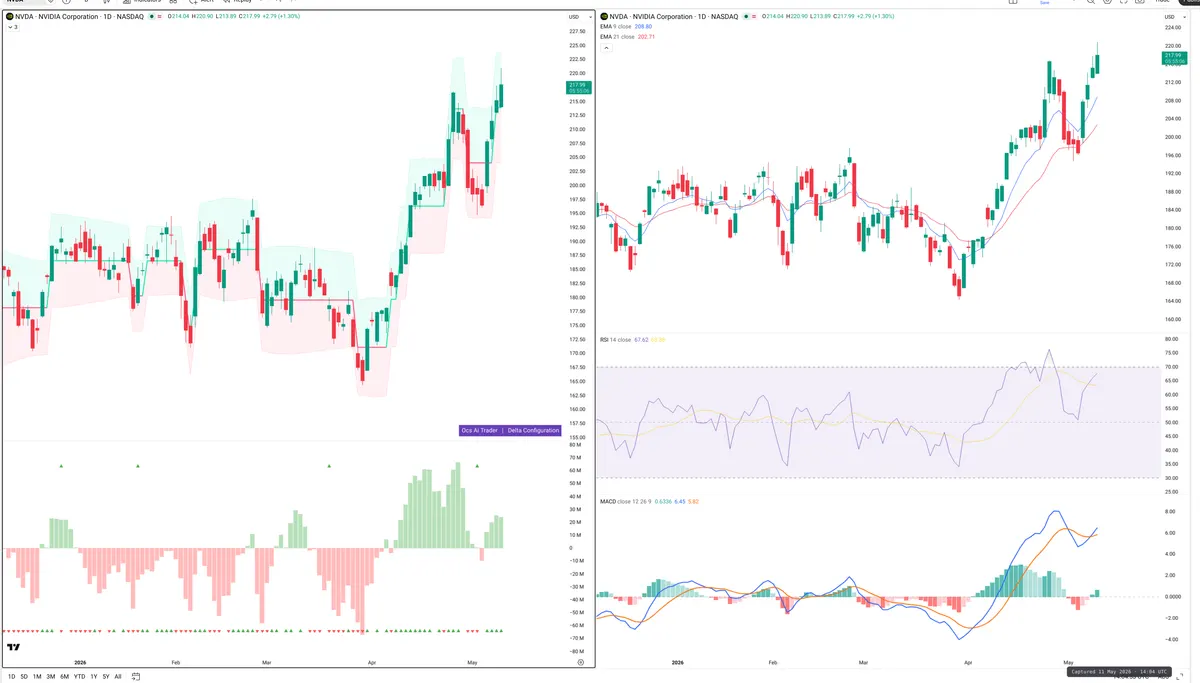Click Feb label on left chart time axis
This screenshot has height=683, width=1200.
coord(176,662)
